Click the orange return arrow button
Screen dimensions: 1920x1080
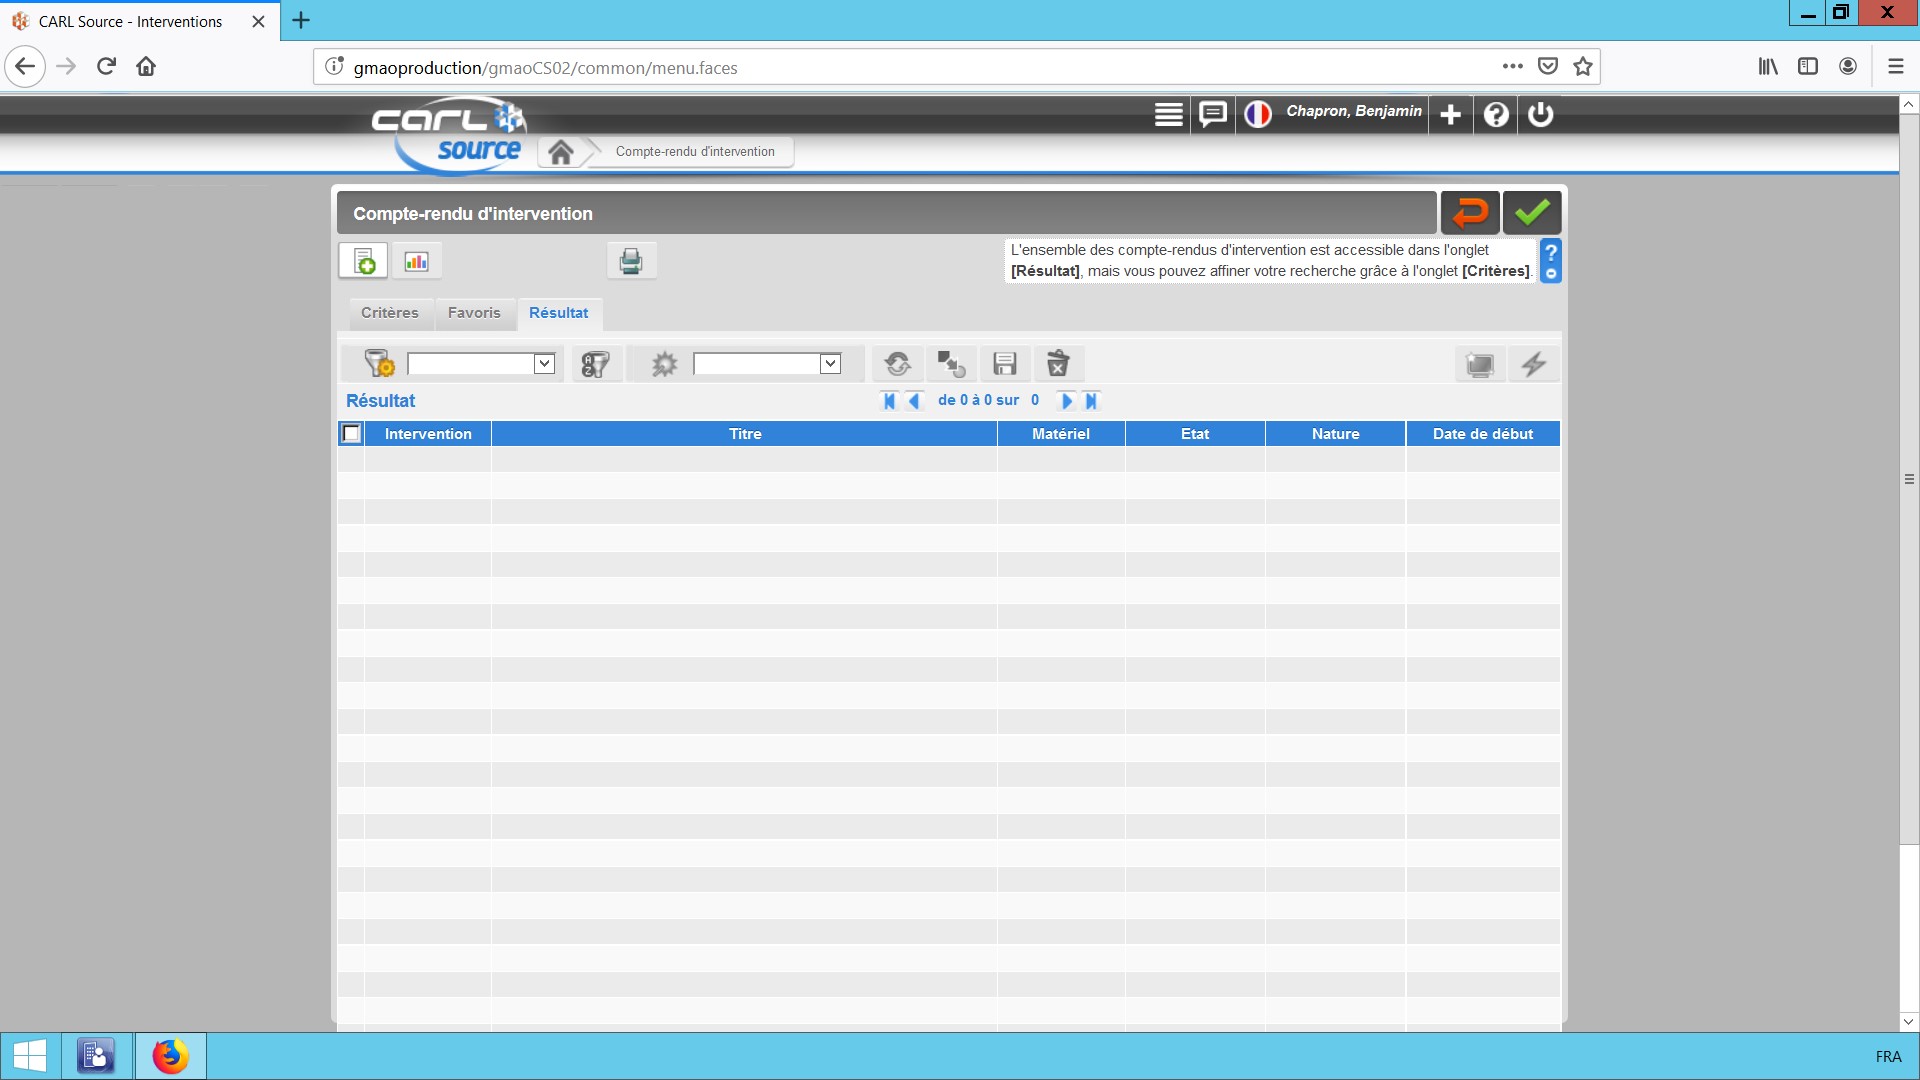coord(1469,213)
